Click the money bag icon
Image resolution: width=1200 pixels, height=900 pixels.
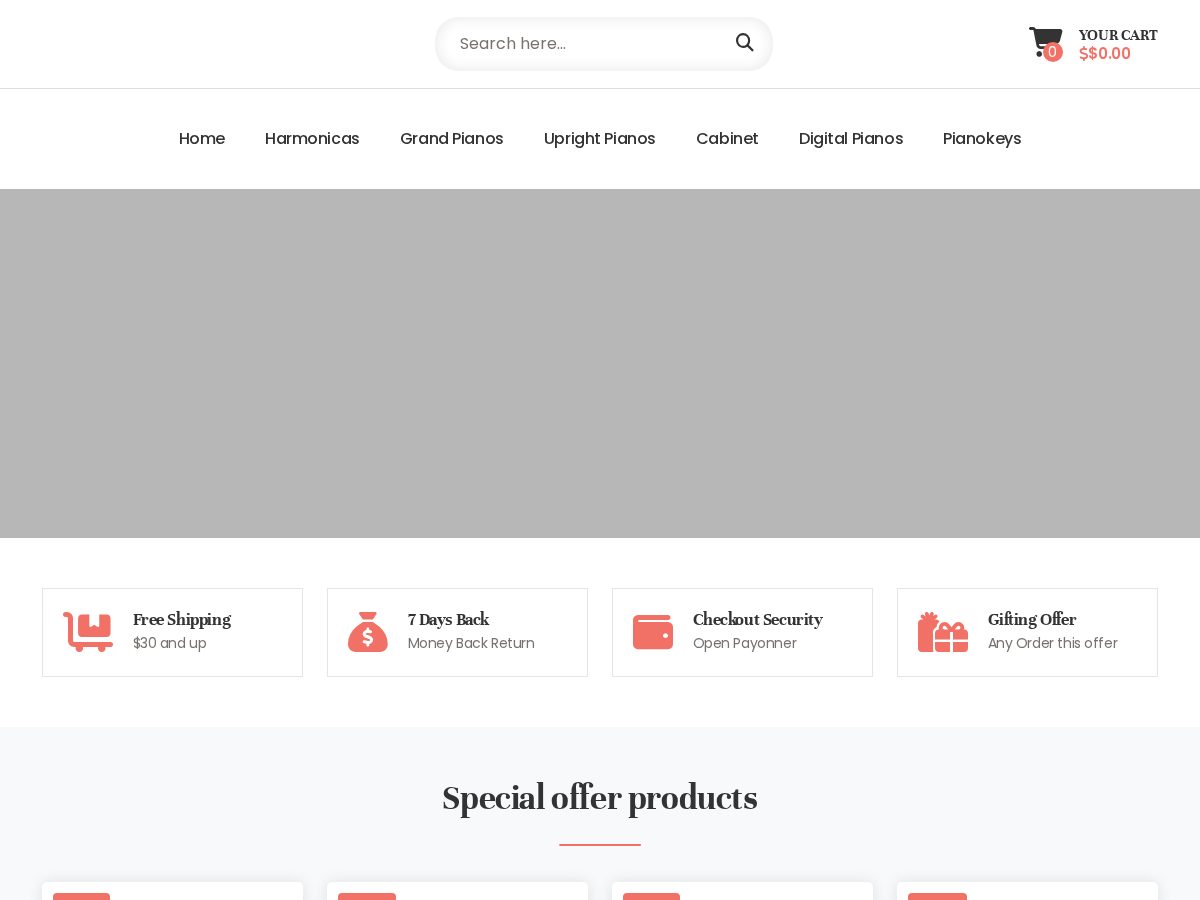pyautogui.click(x=368, y=632)
